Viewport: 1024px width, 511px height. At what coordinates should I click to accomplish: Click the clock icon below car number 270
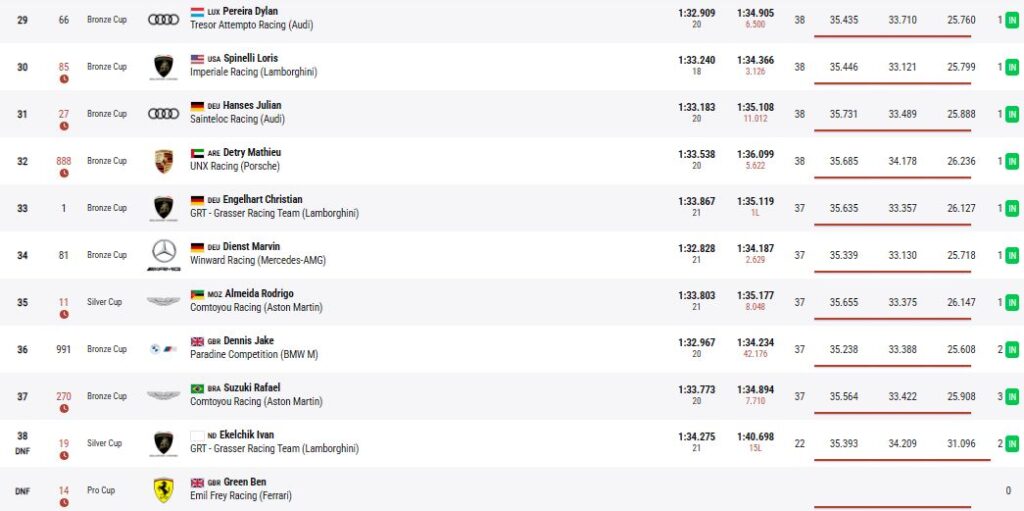[64, 408]
